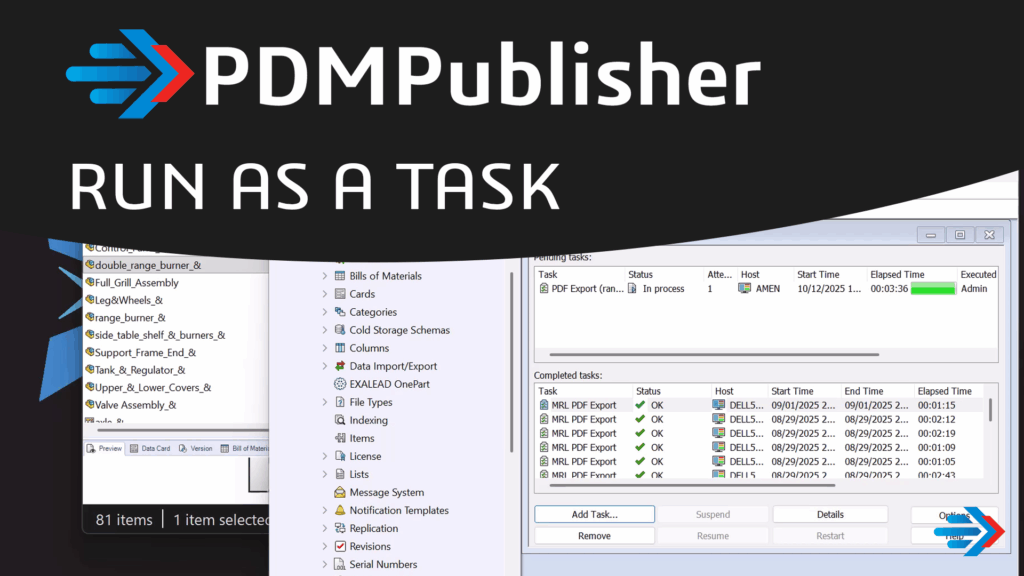The width and height of the screenshot is (1024, 576).
Task: Click the Leg&Wheels_& assembly icon
Action: coord(90,300)
